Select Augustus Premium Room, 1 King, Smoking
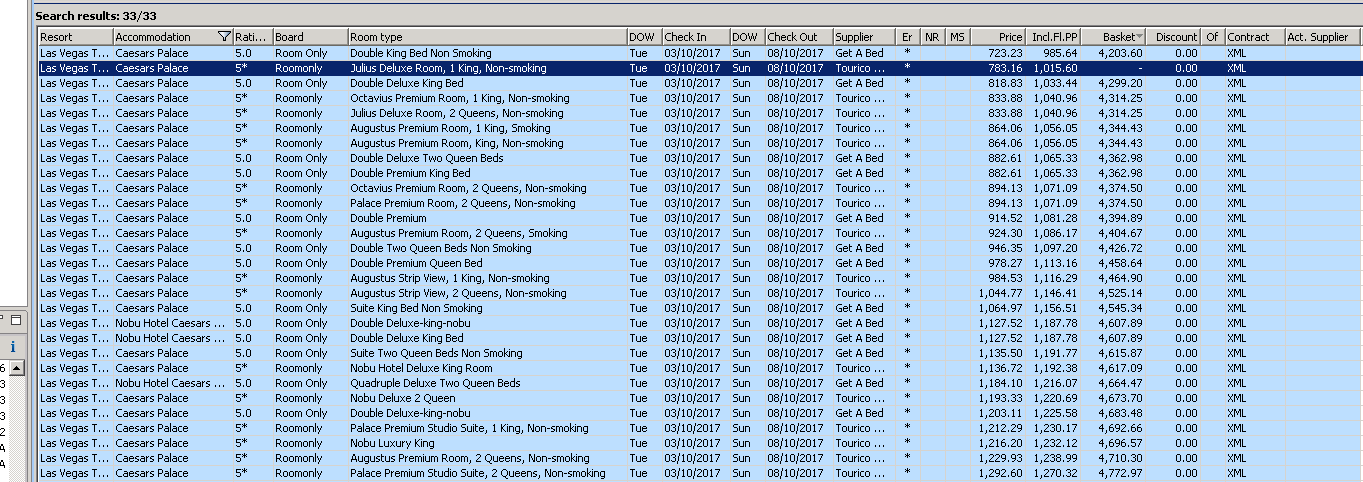 tap(700, 128)
